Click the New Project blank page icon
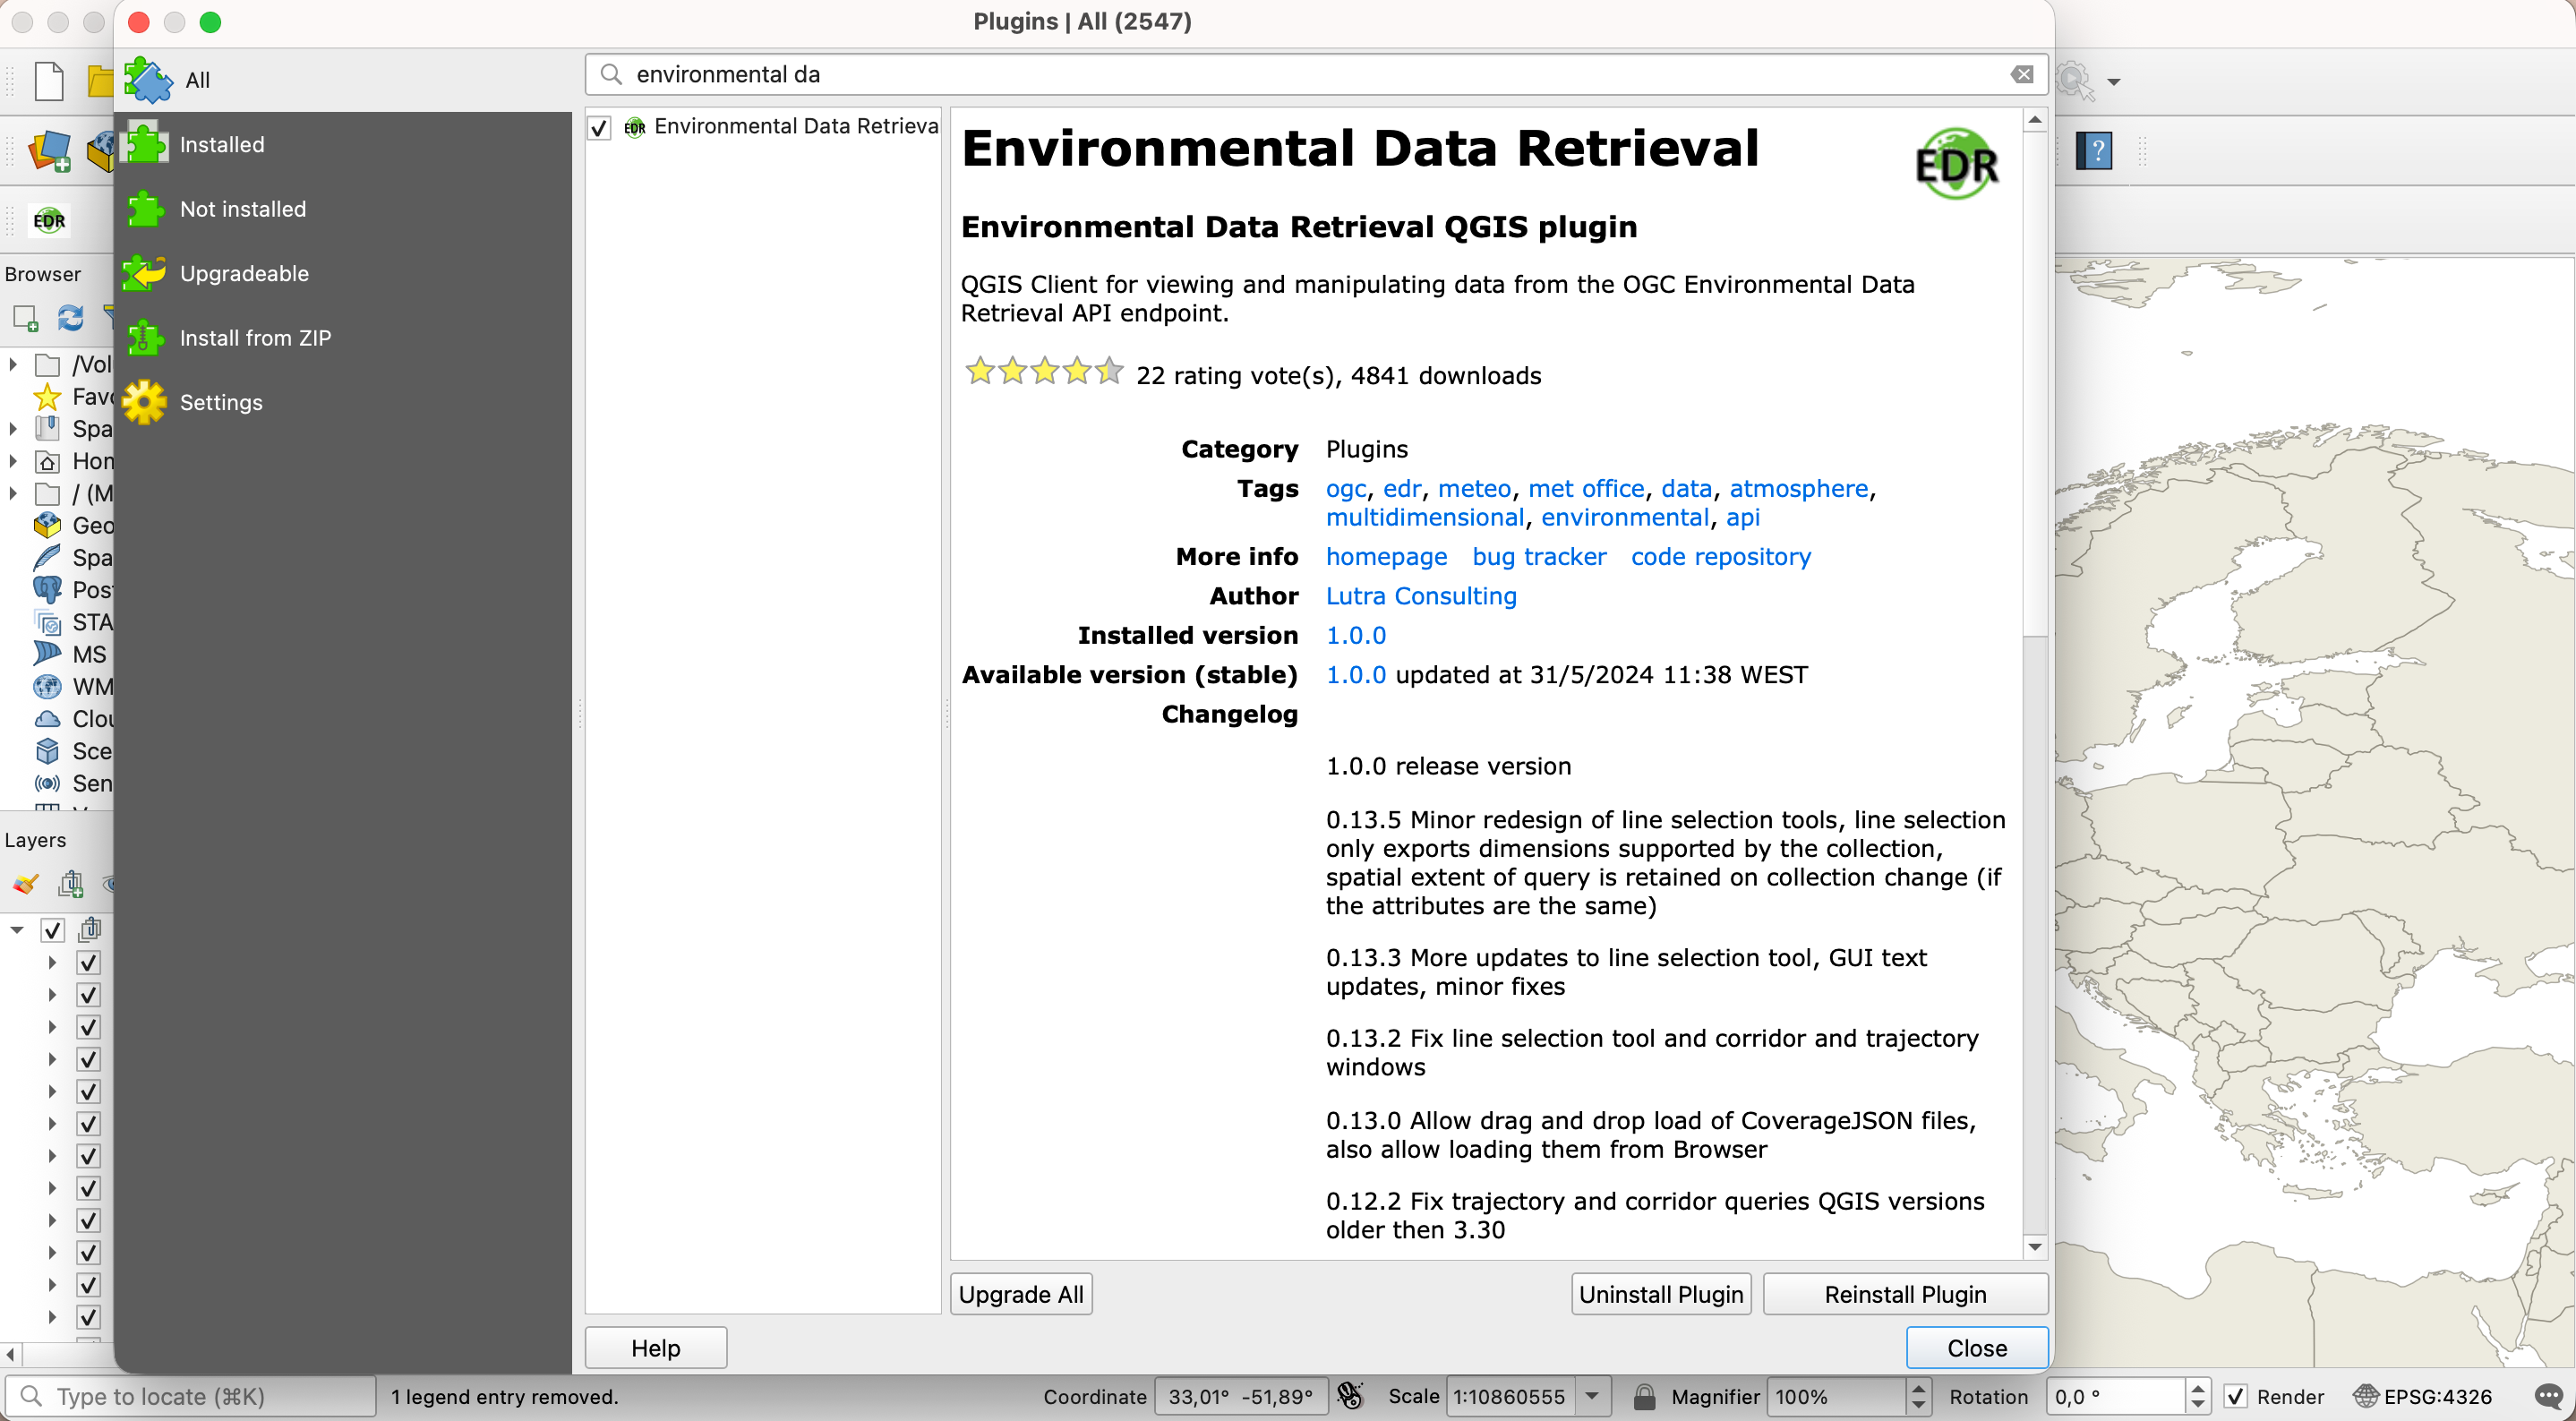This screenshot has width=2576, height=1421. (48, 81)
